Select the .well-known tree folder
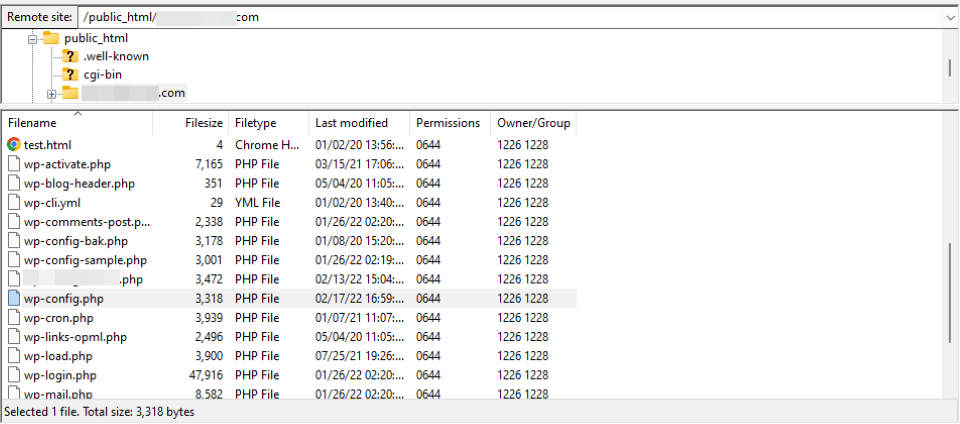The image size is (960, 424). (116, 56)
